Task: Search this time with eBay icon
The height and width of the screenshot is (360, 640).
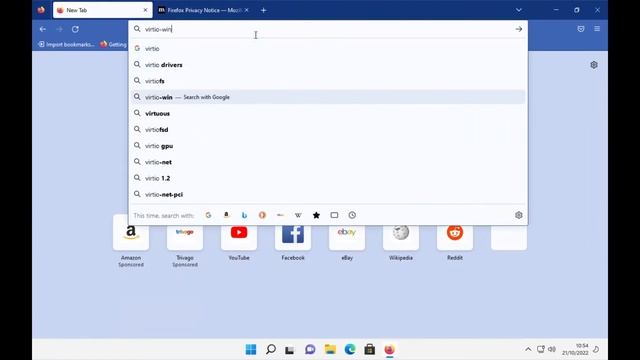Action: tap(280, 215)
